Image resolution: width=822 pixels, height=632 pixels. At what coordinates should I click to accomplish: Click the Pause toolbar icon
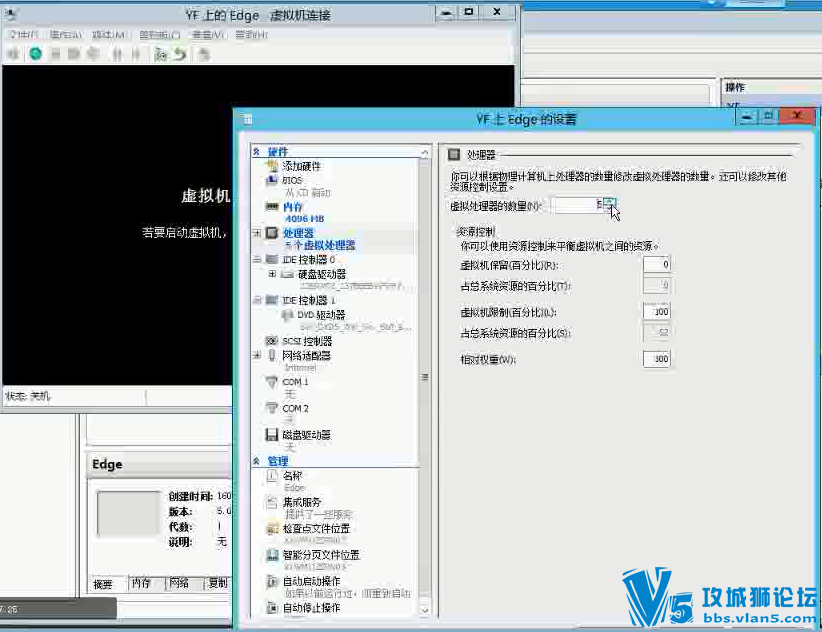click(117, 53)
